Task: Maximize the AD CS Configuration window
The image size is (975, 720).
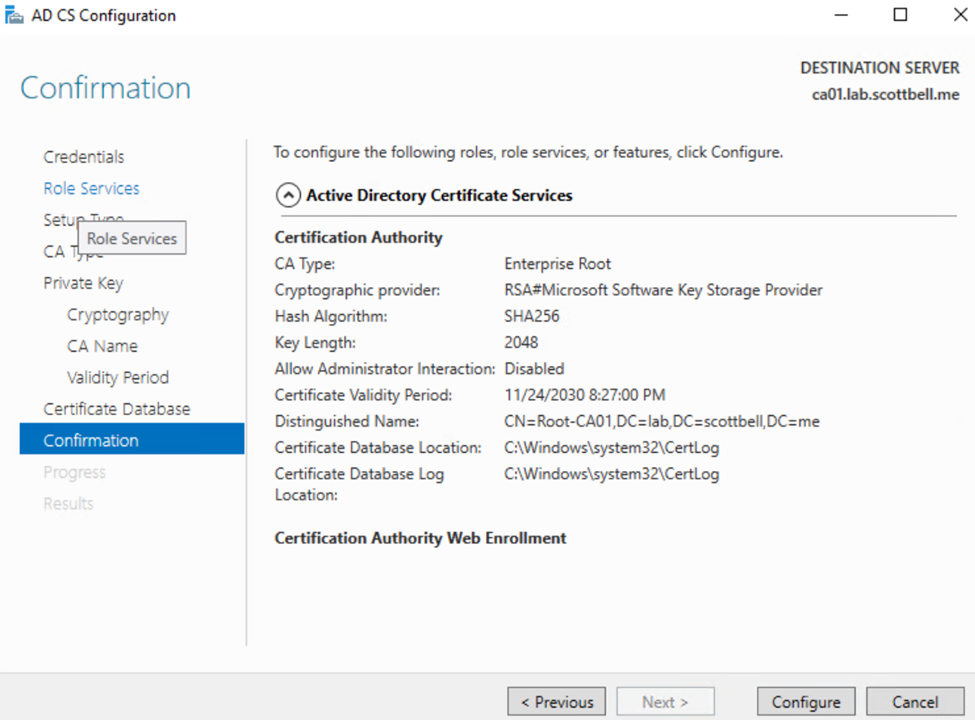Action: 900,15
